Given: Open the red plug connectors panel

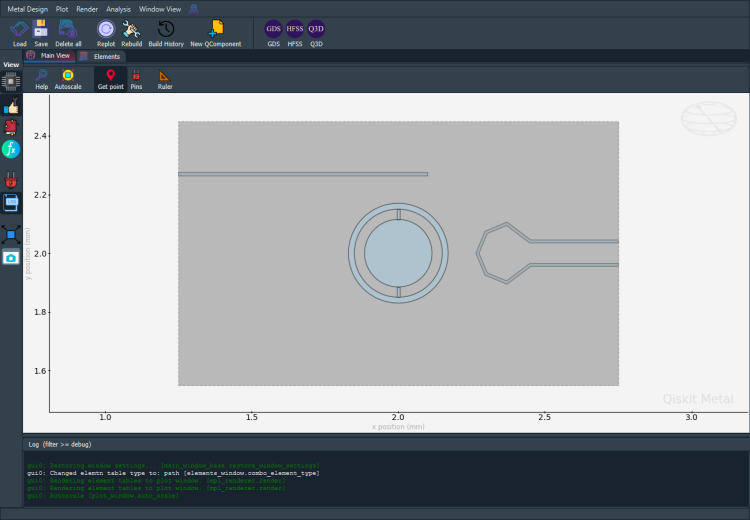Looking at the screenshot, I should [11, 180].
